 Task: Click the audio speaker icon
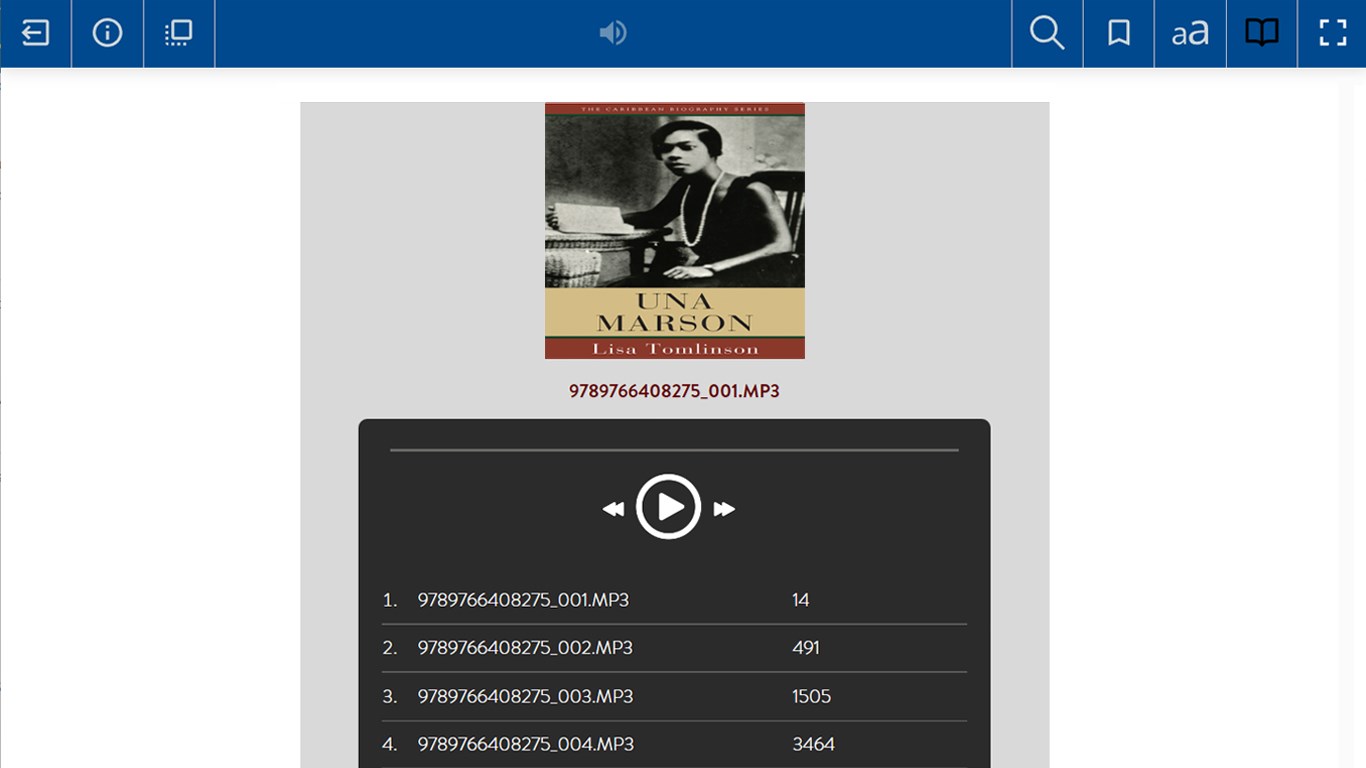[613, 33]
